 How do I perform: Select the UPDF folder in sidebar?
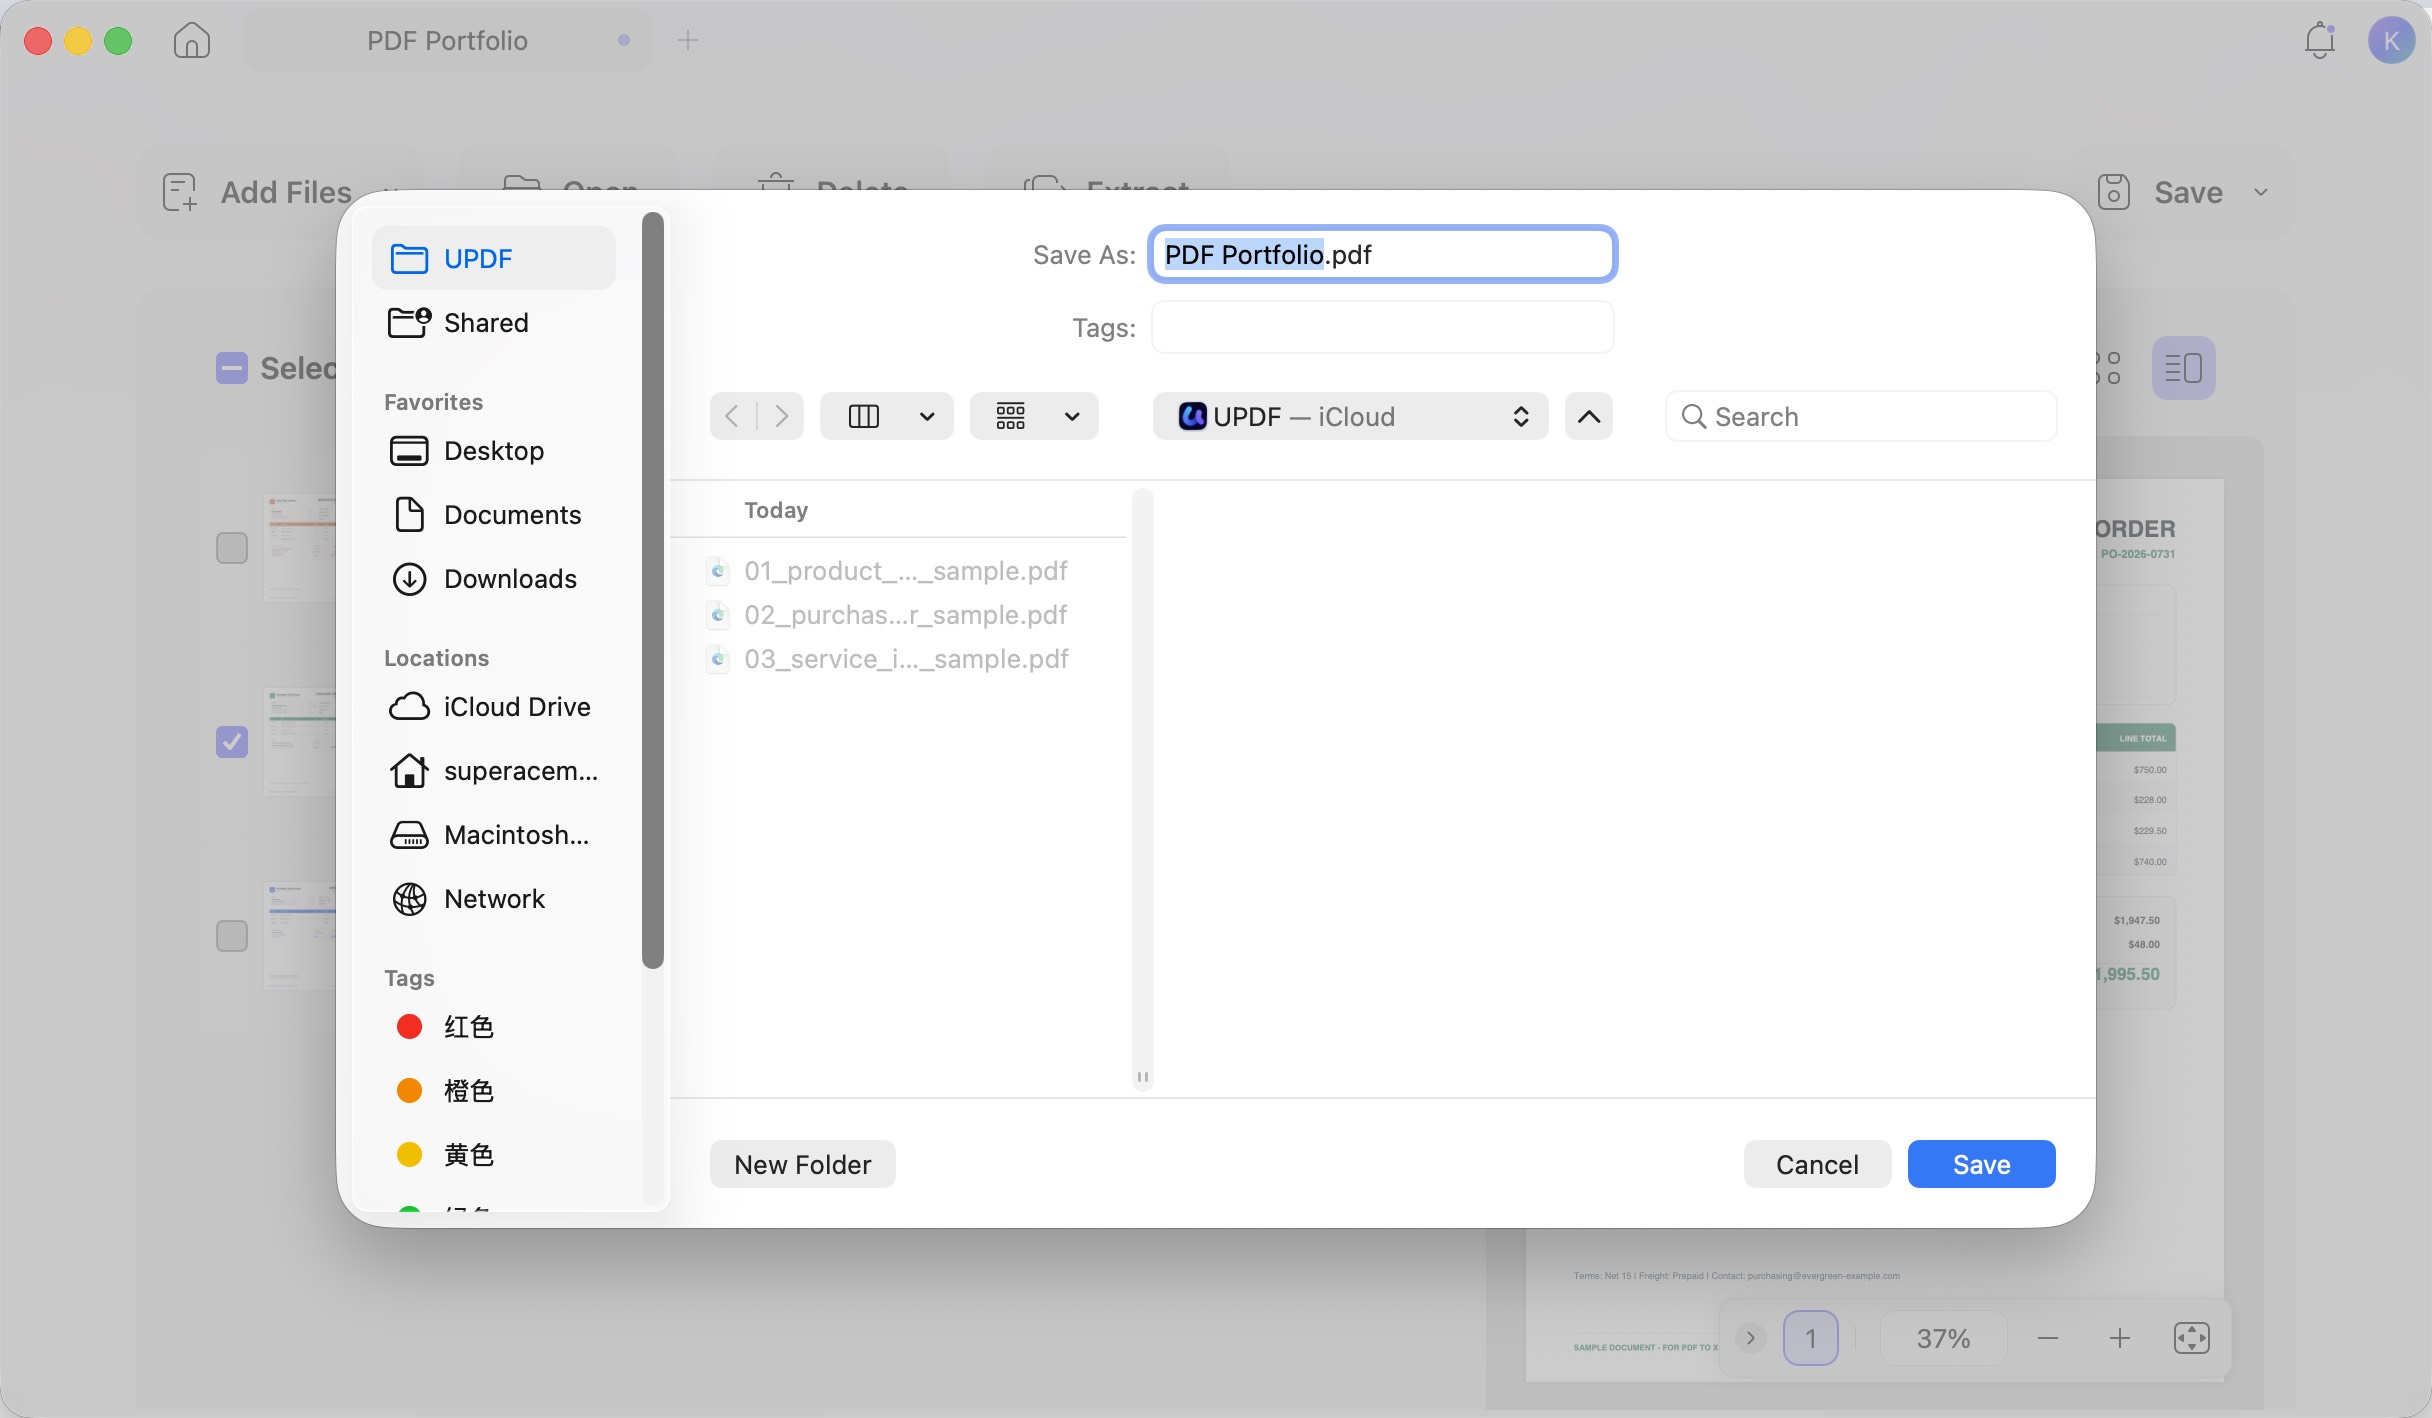494,258
